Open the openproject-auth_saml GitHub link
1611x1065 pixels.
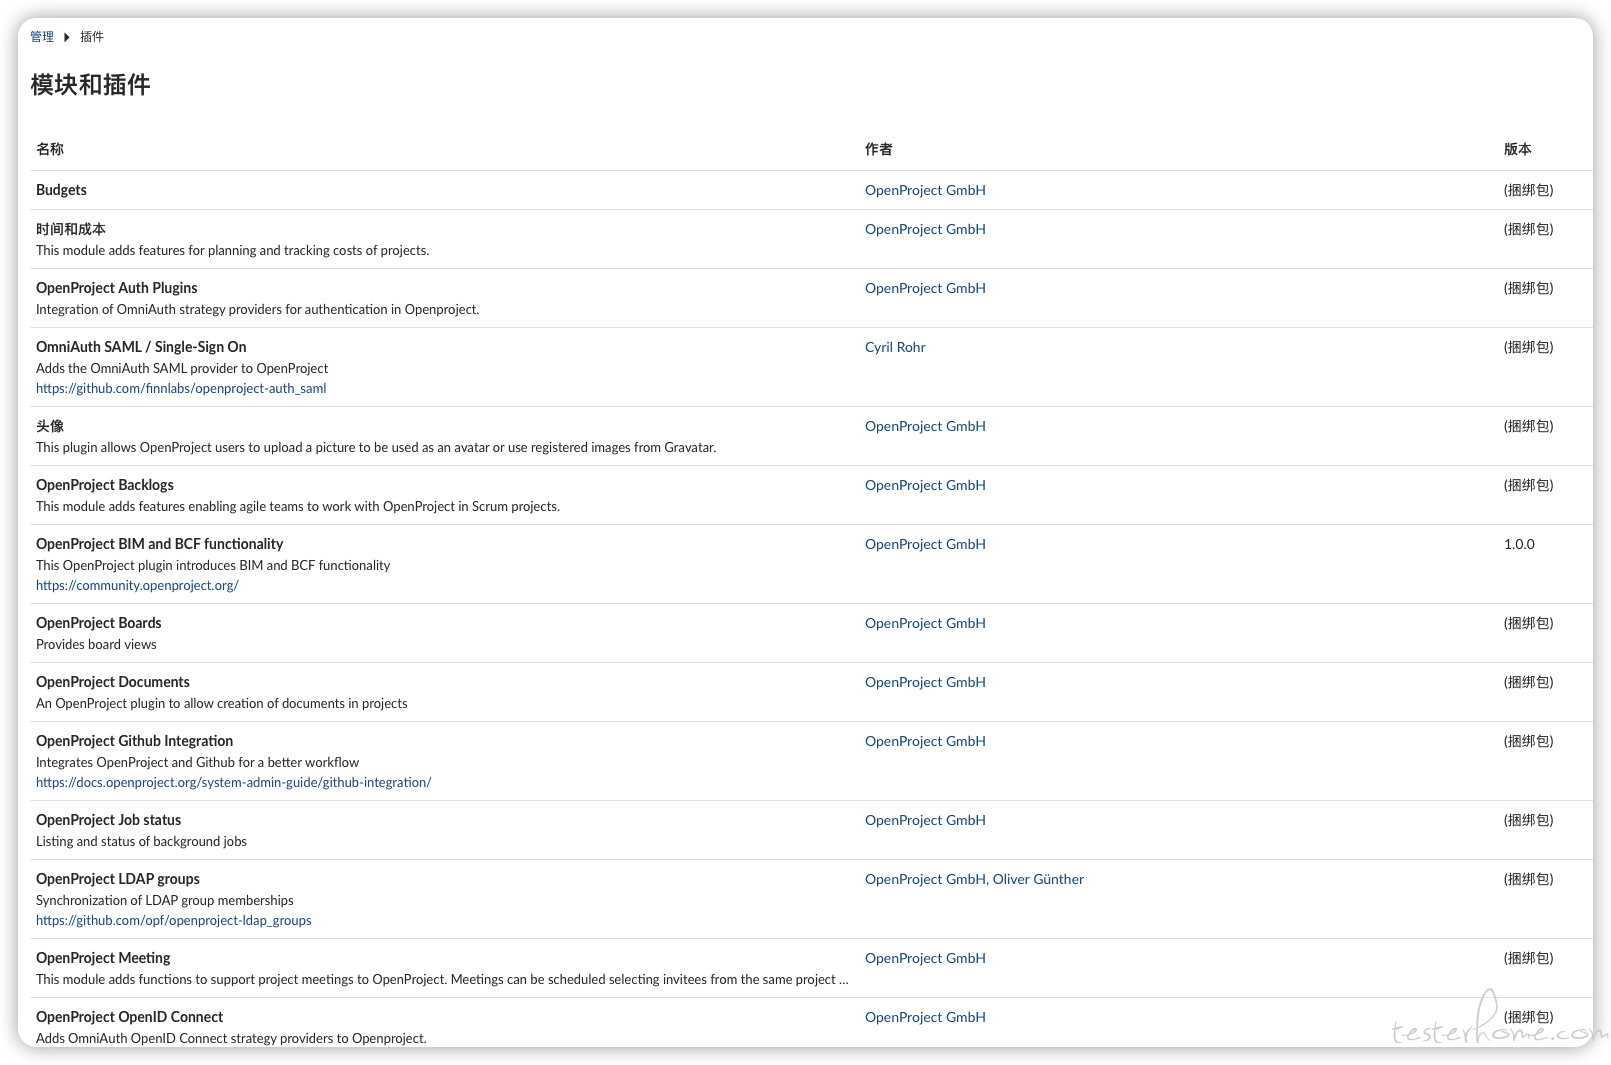181,389
